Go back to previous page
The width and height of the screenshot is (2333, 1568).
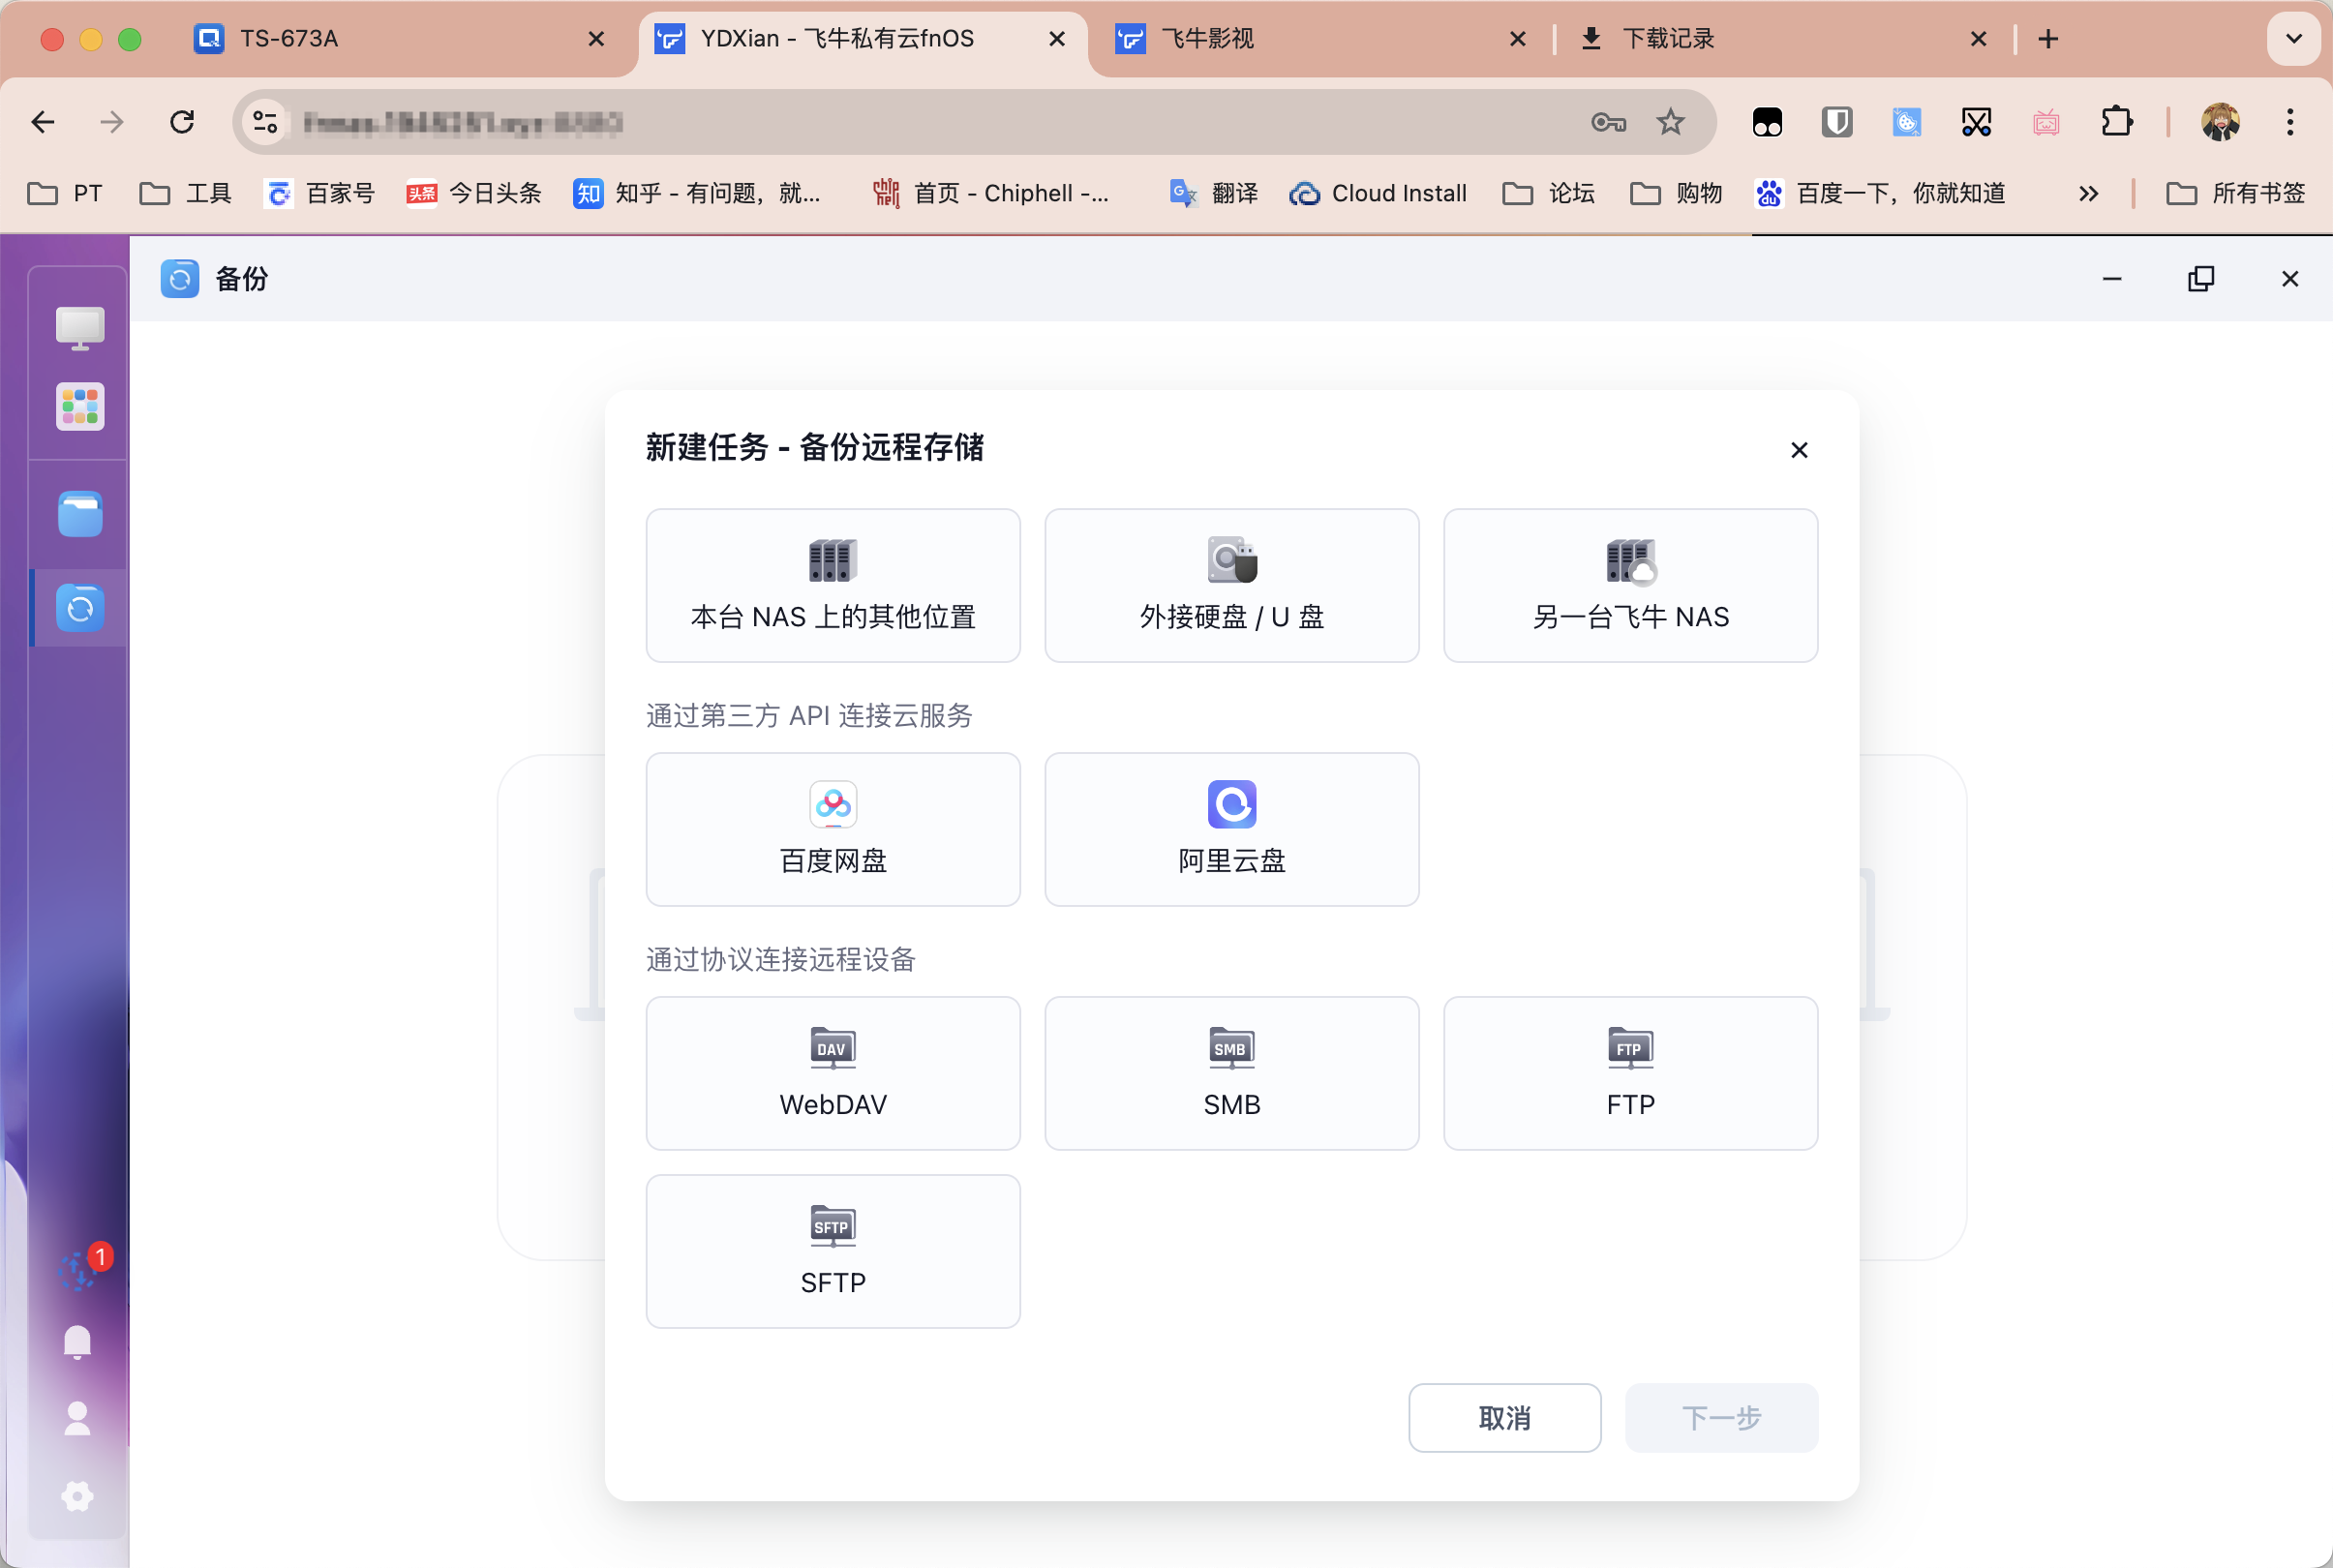[x=43, y=122]
